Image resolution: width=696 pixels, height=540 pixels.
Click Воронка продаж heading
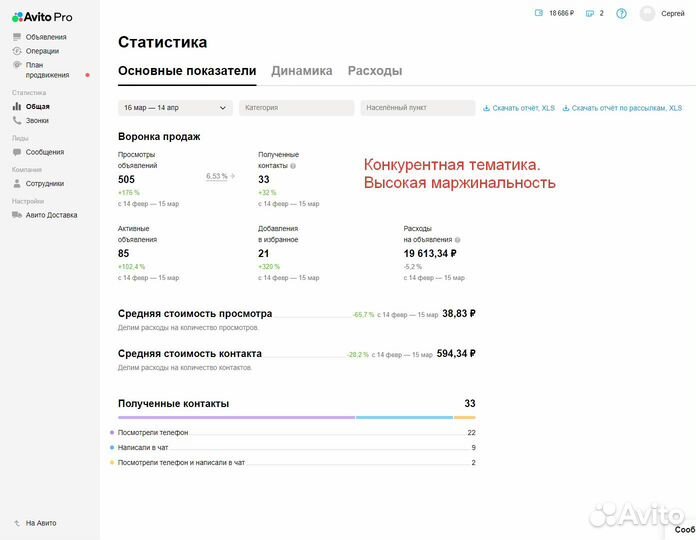coord(159,137)
